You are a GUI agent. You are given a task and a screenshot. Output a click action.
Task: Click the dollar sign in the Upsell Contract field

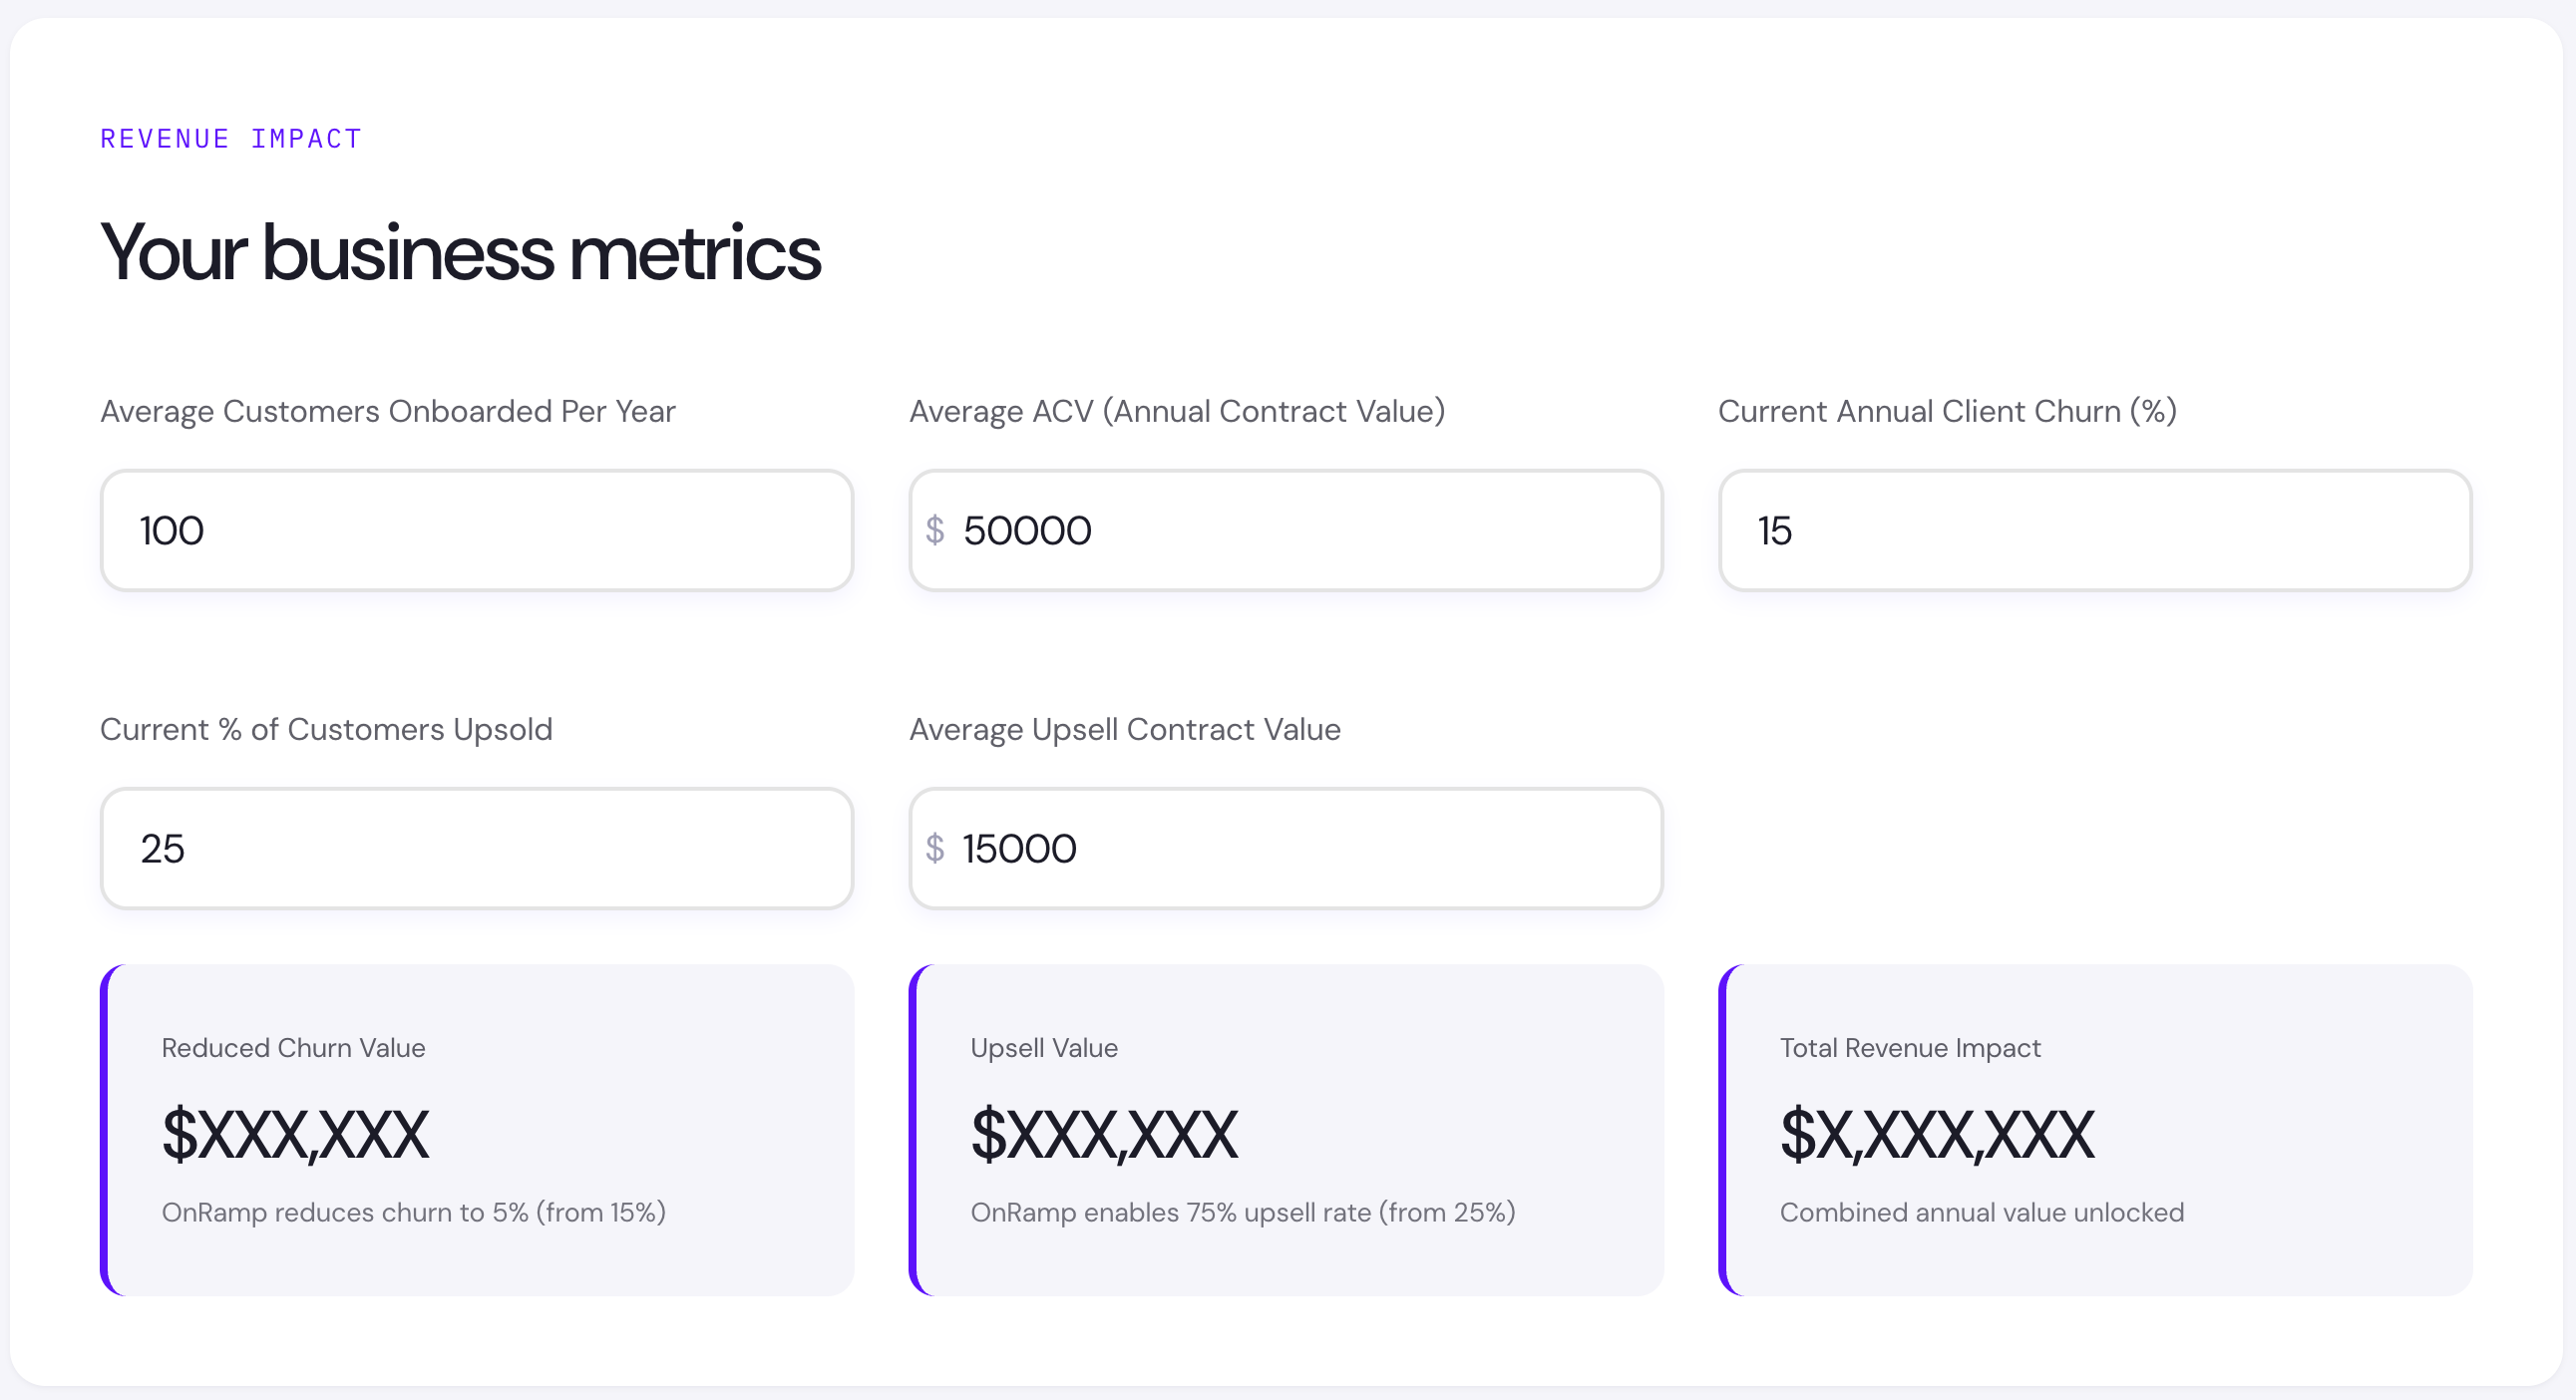(937, 848)
